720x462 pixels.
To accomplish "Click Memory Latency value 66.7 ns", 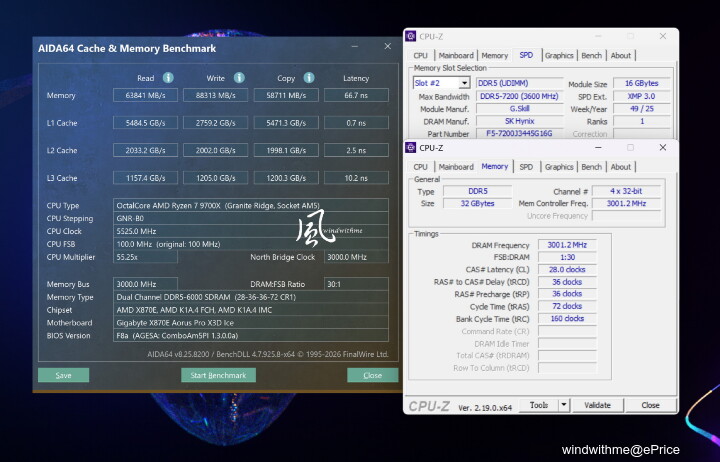I will click(x=356, y=95).
